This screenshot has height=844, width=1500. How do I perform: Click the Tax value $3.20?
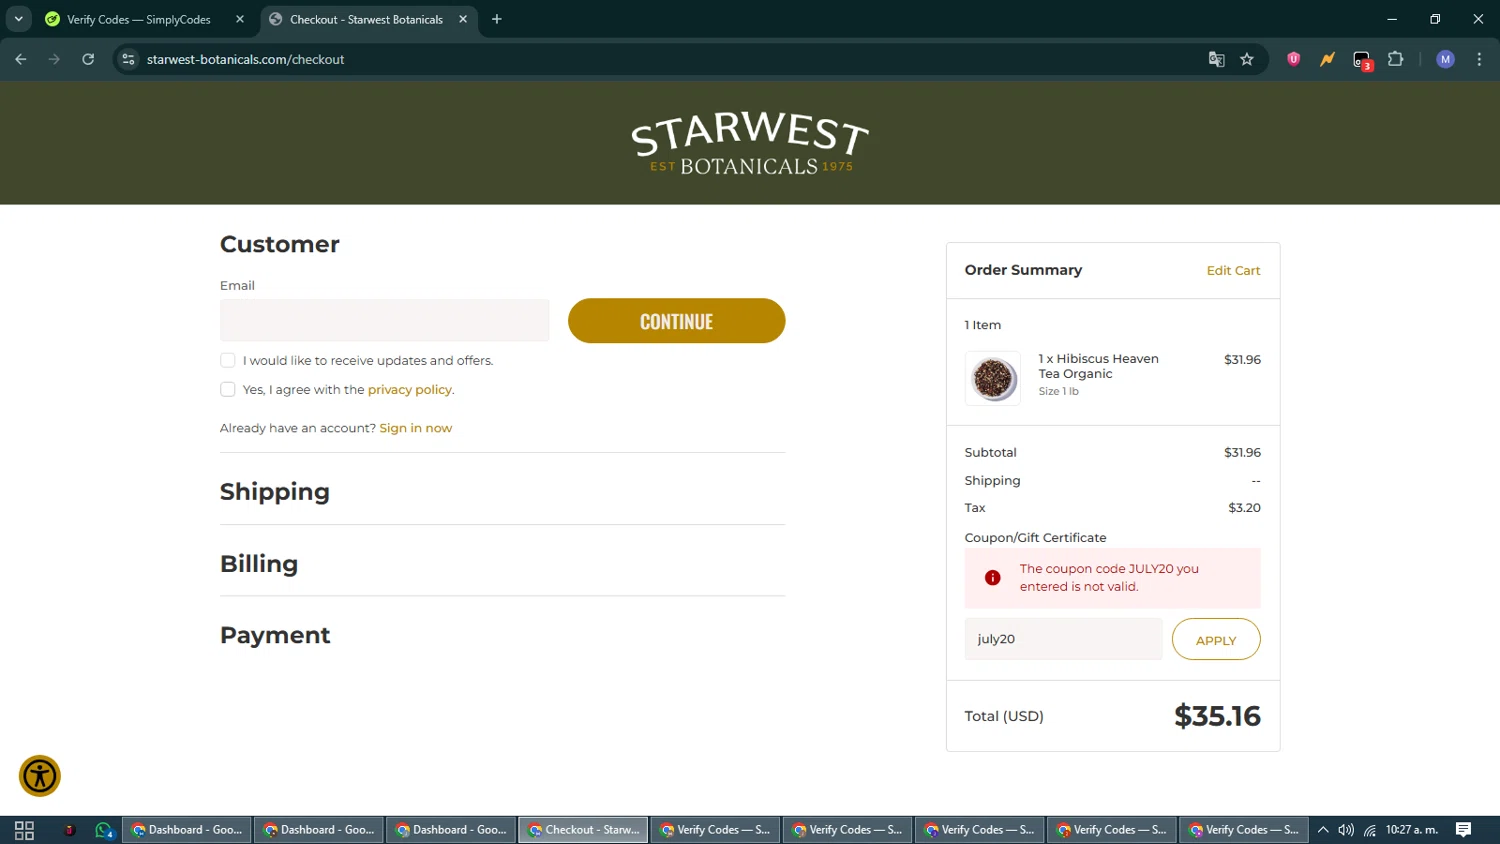point(1244,508)
